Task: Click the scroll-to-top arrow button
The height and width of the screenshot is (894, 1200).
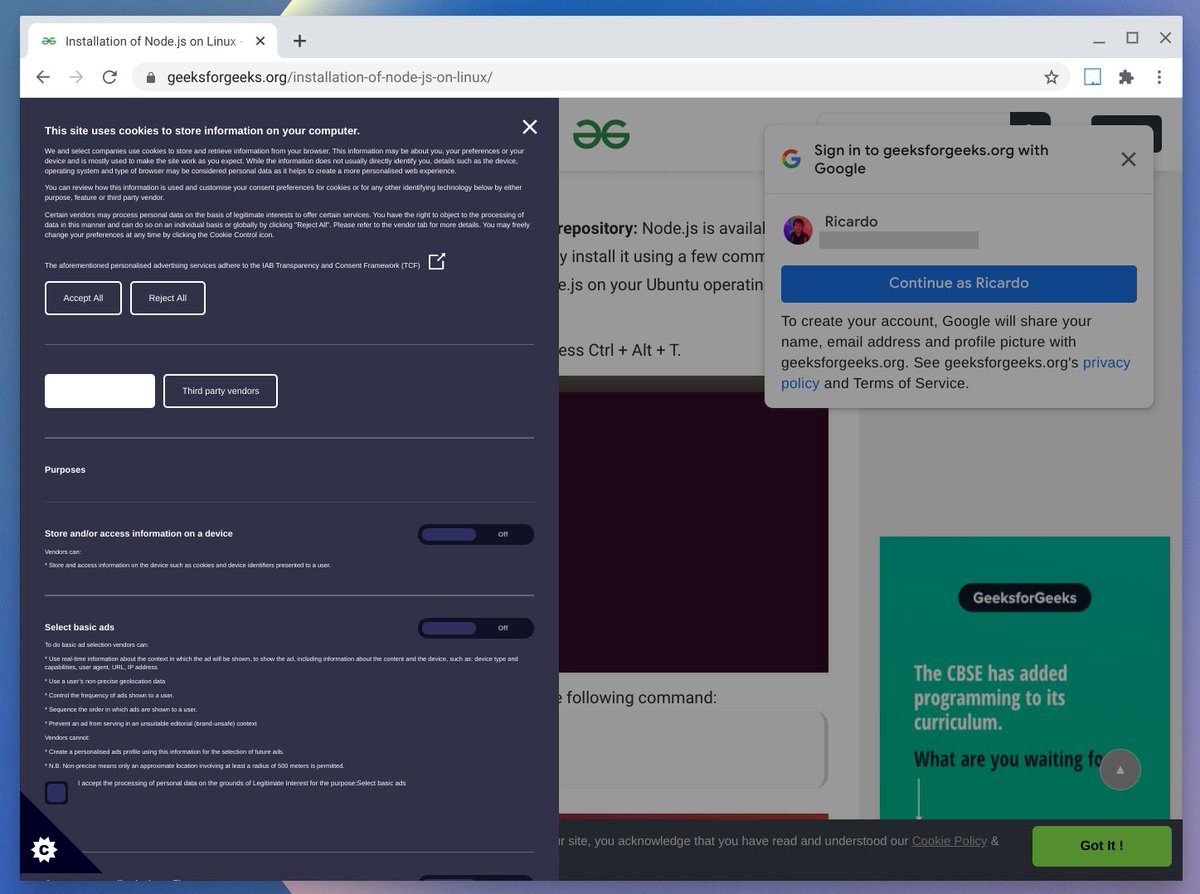Action: (x=1120, y=770)
